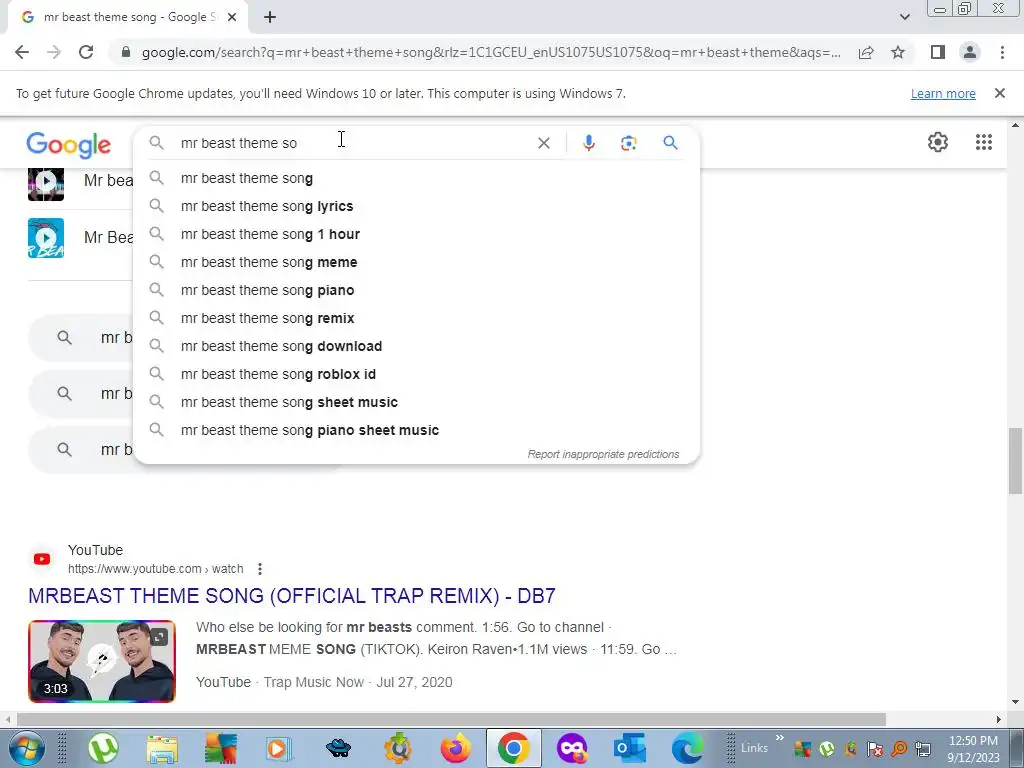Image resolution: width=1024 pixels, height=768 pixels.
Task: Open Firefox from the taskbar
Action: pos(455,748)
